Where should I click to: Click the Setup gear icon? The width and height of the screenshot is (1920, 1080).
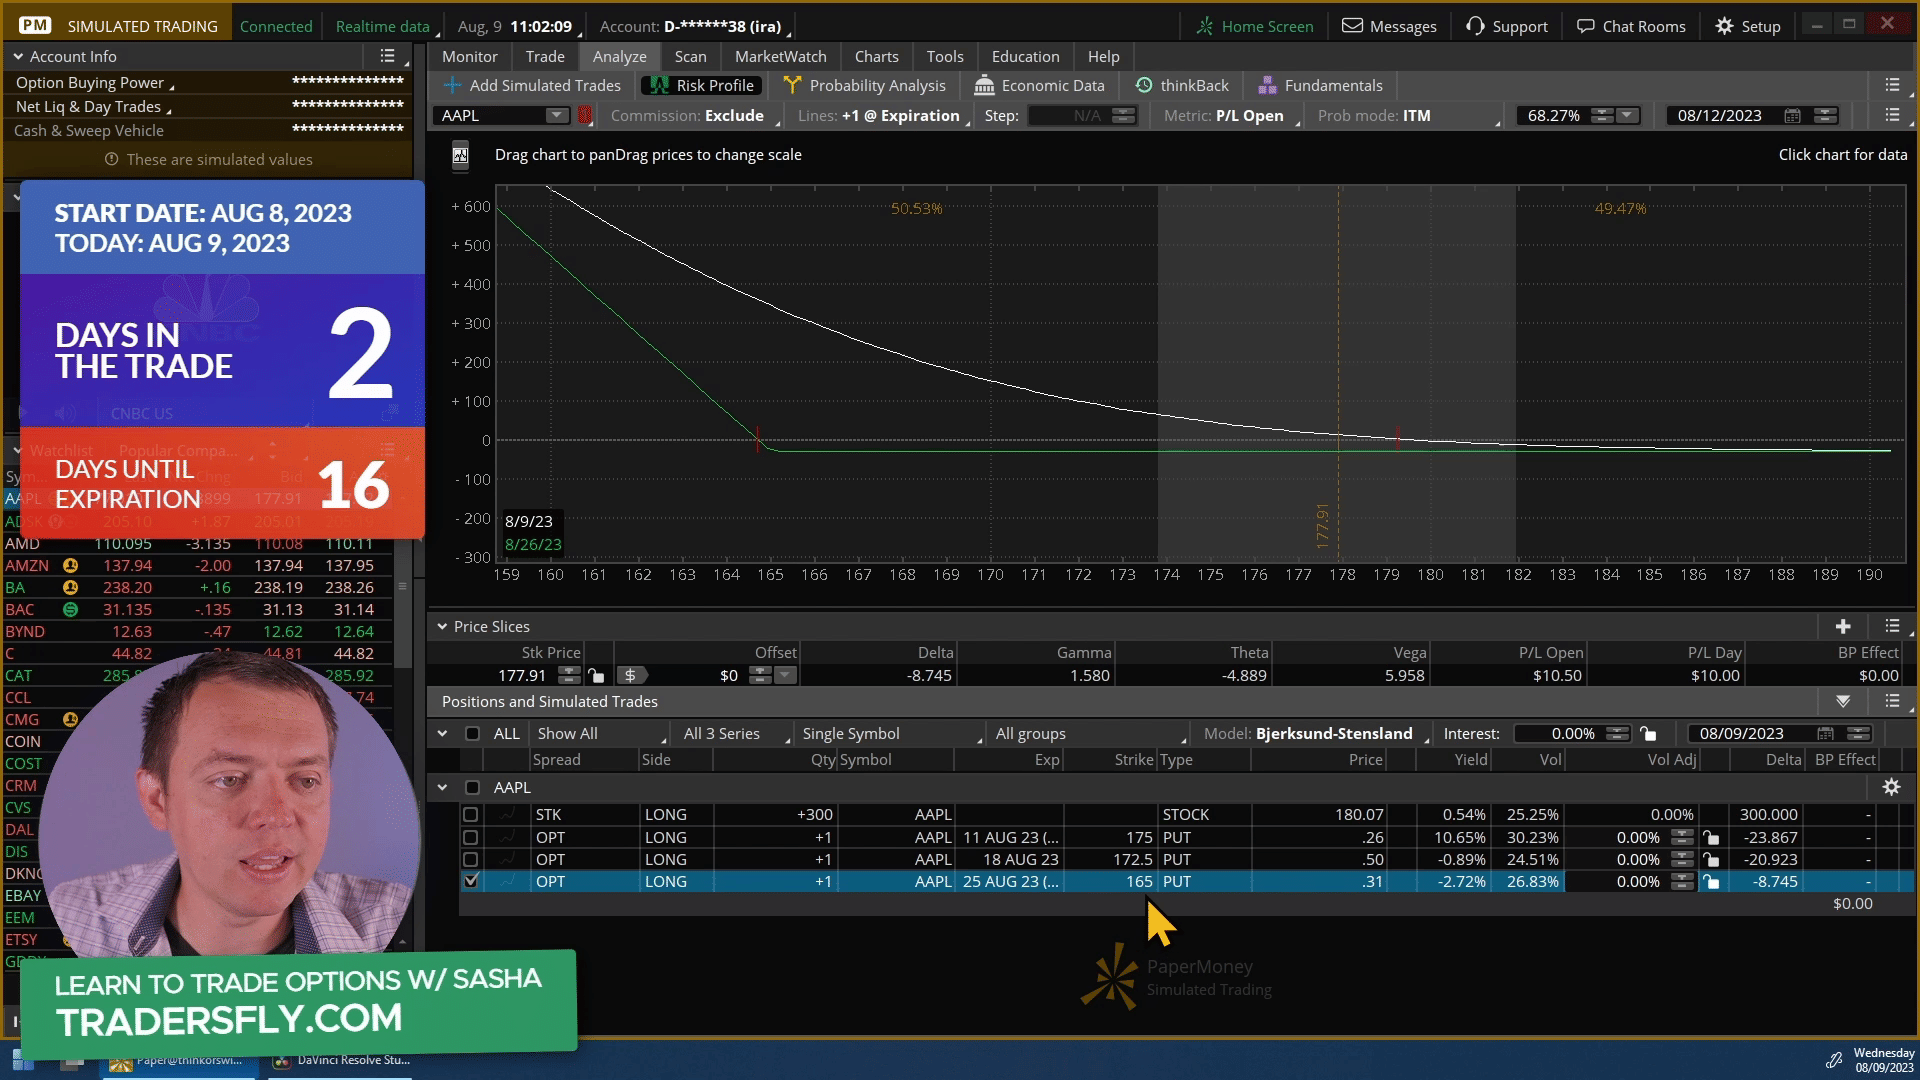(x=1724, y=26)
